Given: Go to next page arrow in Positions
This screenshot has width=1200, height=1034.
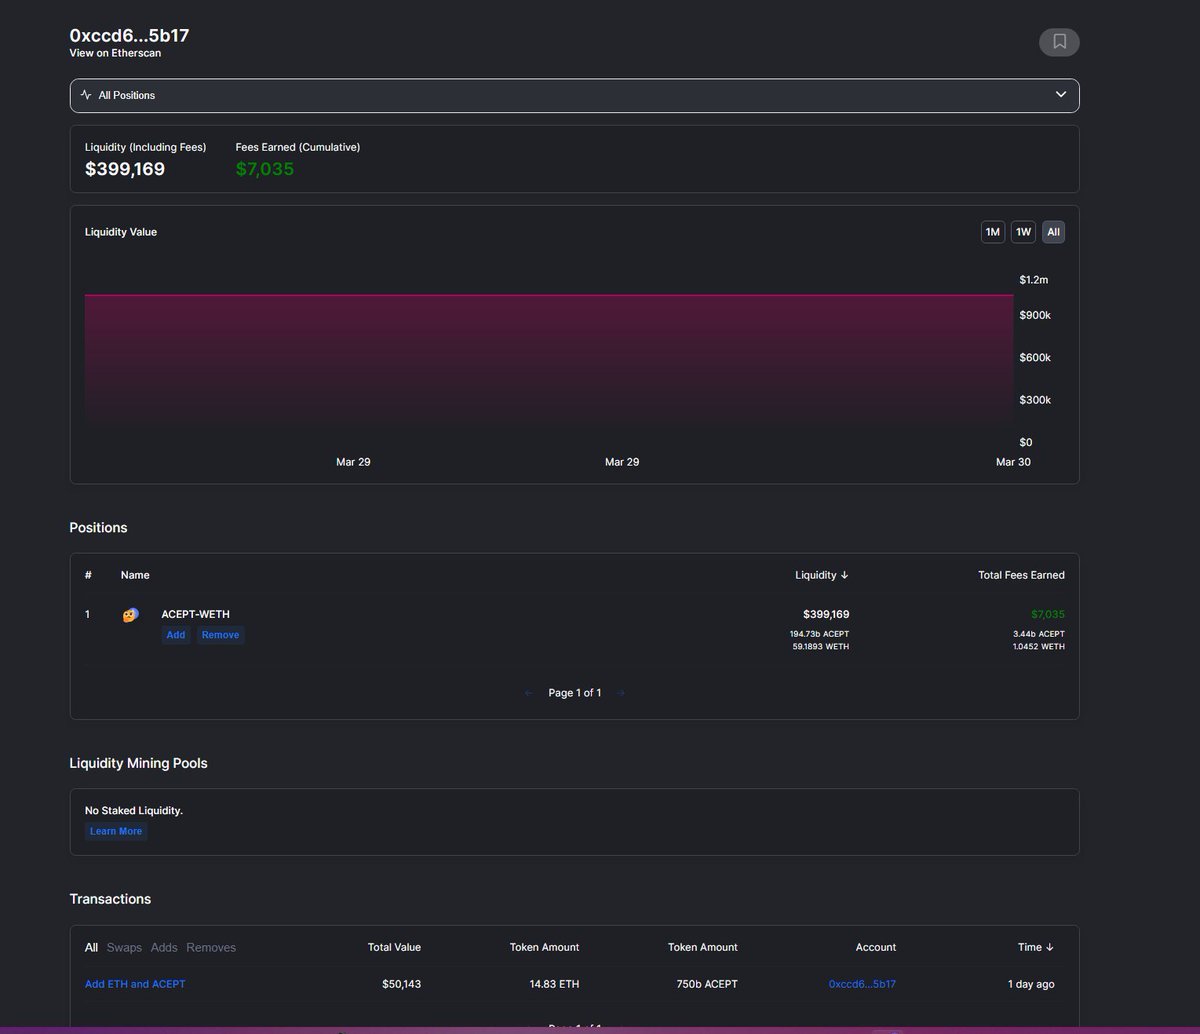Looking at the screenshot, I should 620,693.
